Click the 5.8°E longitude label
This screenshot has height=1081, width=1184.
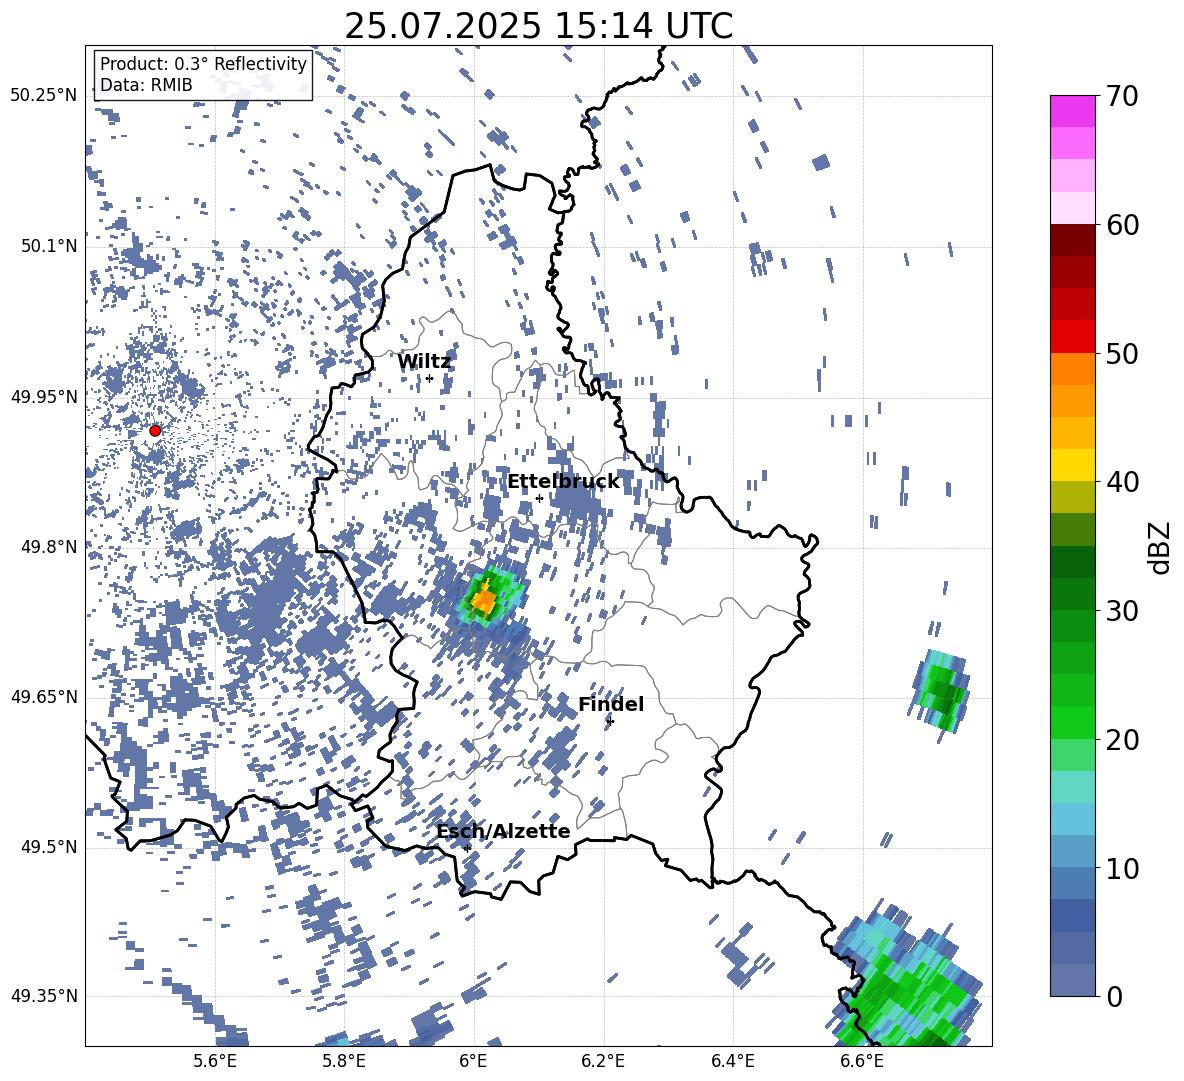coord(344,1061)
